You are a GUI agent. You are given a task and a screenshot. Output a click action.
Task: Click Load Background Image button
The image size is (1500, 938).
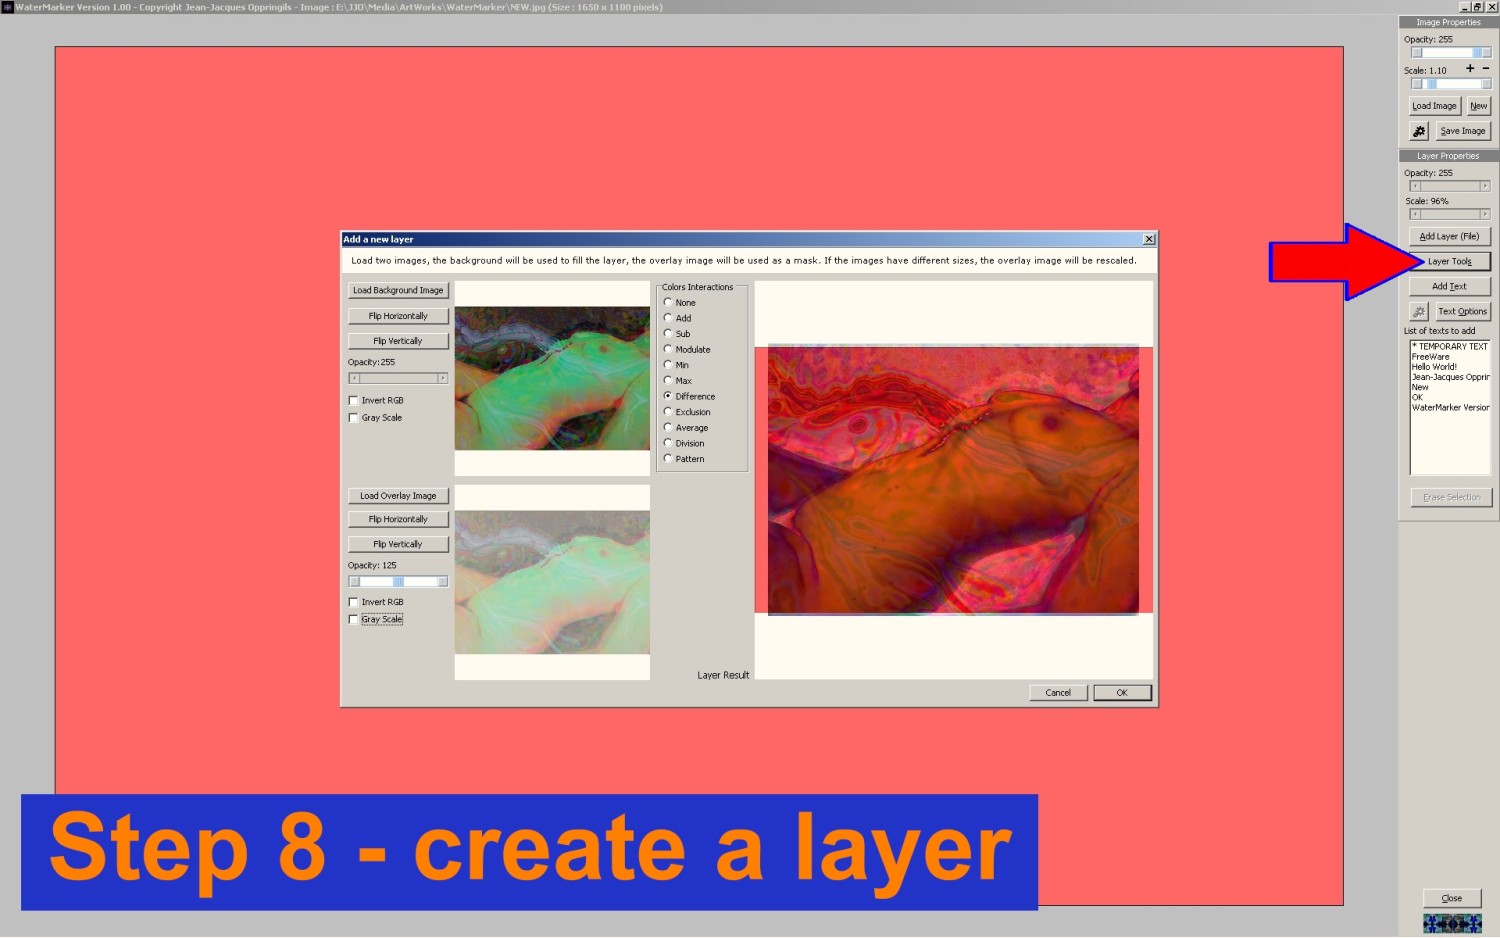(x=398, y=290)
